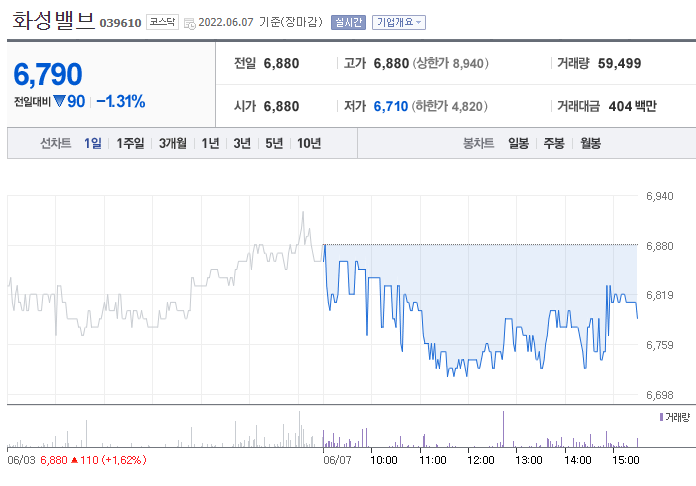696x486 pixels.
Task: Click the 06/07 date axis label
Action: pyautogui.click(x=337, y=460)
